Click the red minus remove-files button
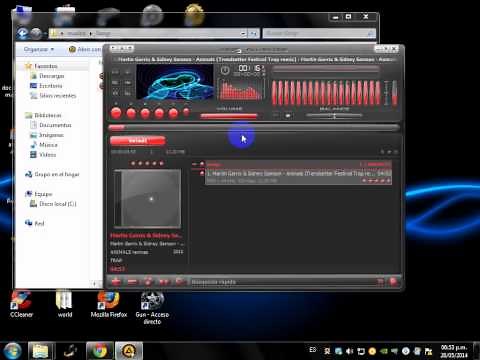 pyautogui.click(x=132, y=282)
